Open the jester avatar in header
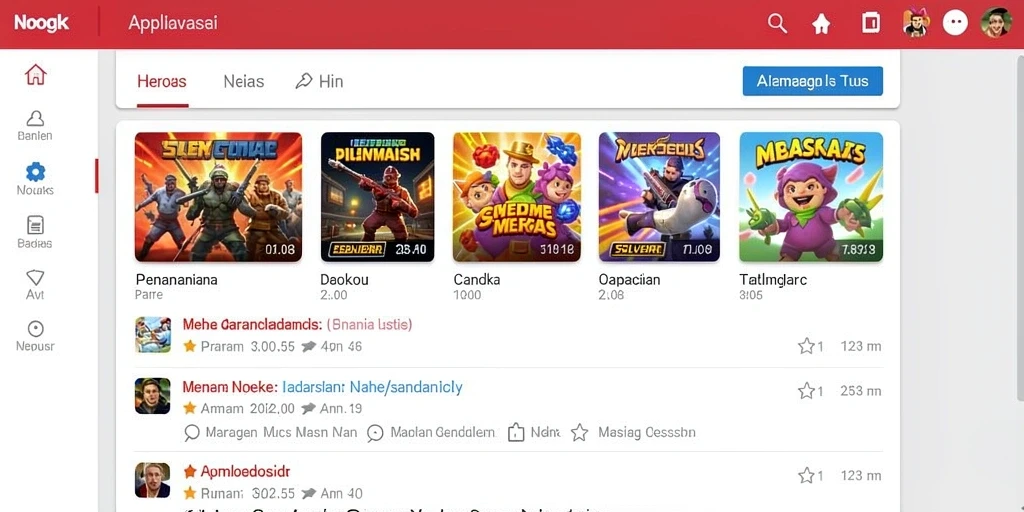This screenshot has height=512, width=1024. tap(916, 23)
